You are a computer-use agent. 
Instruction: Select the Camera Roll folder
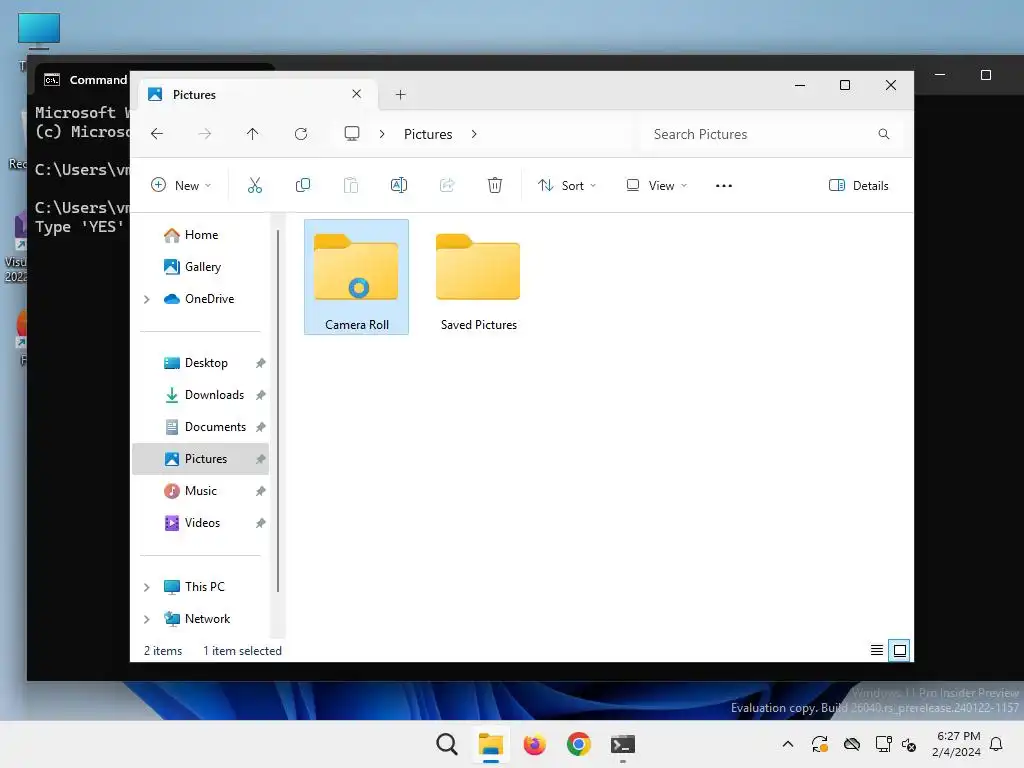[x=357, y=277]
